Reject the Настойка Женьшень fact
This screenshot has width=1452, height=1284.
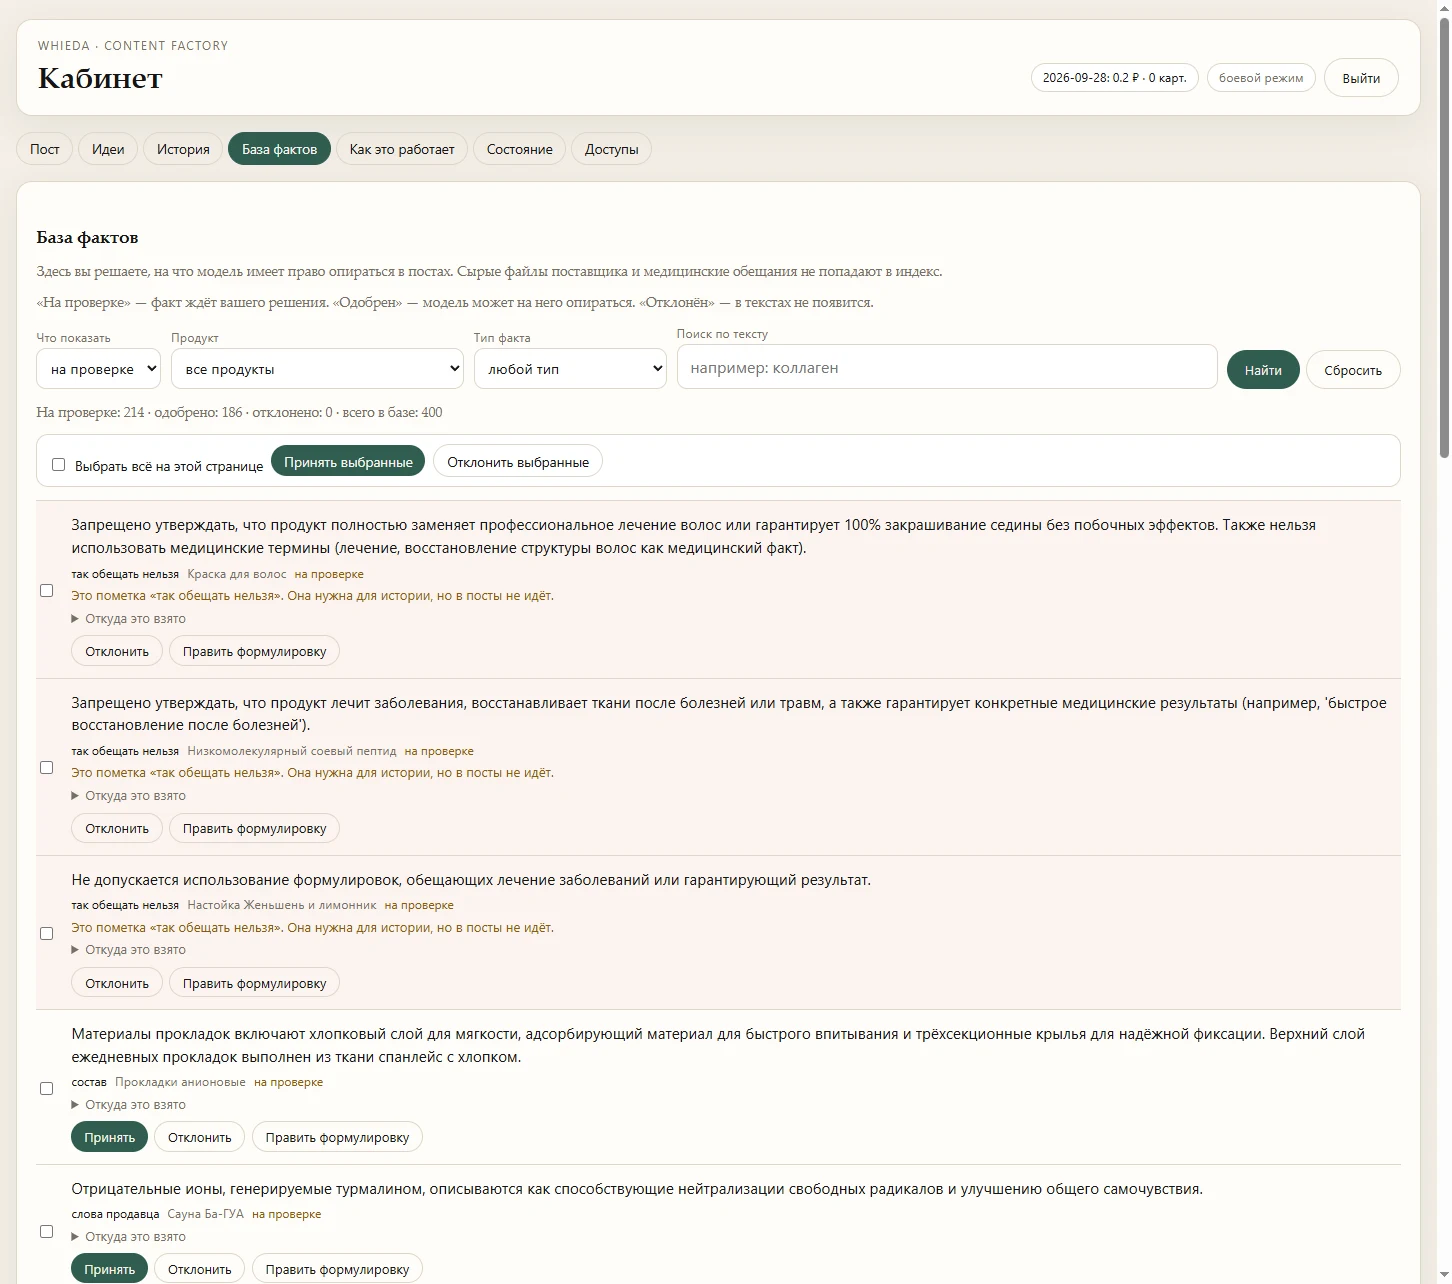(117, 983)
